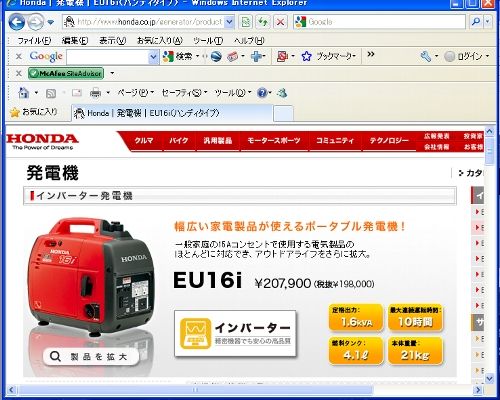500x400 pixels.
Task: Click the Google toolbar wrench settings icon
Action: pos(425,56)
